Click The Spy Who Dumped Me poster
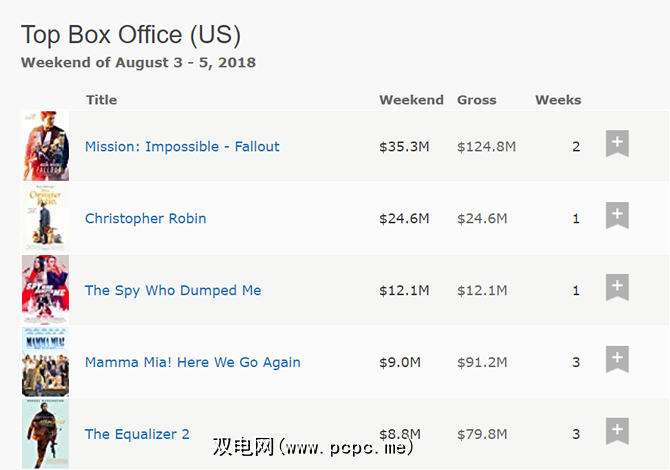Image resolution: width=670 pixels, height=470 pixels. (x=45, y=290)
